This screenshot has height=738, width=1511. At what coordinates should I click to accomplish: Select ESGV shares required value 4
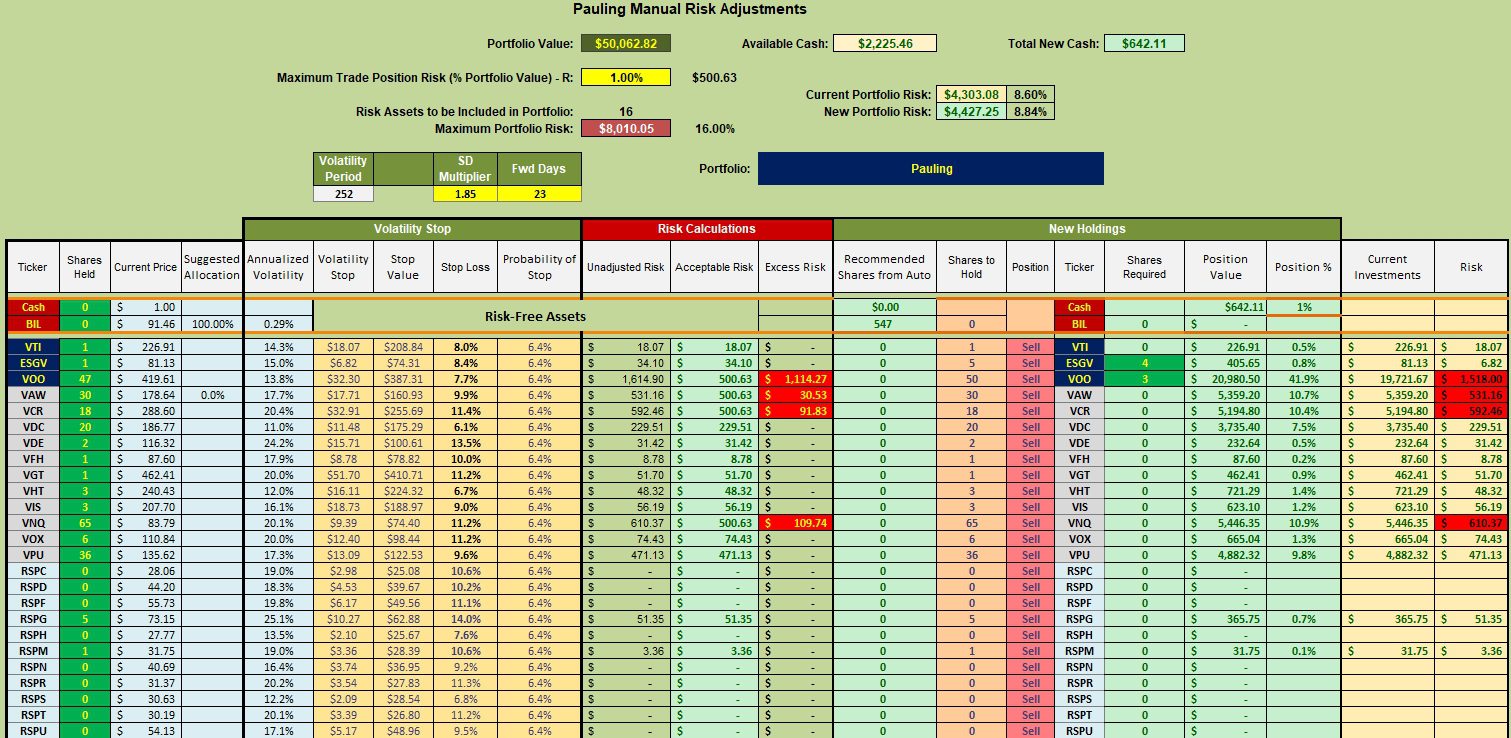(1144, 363)
